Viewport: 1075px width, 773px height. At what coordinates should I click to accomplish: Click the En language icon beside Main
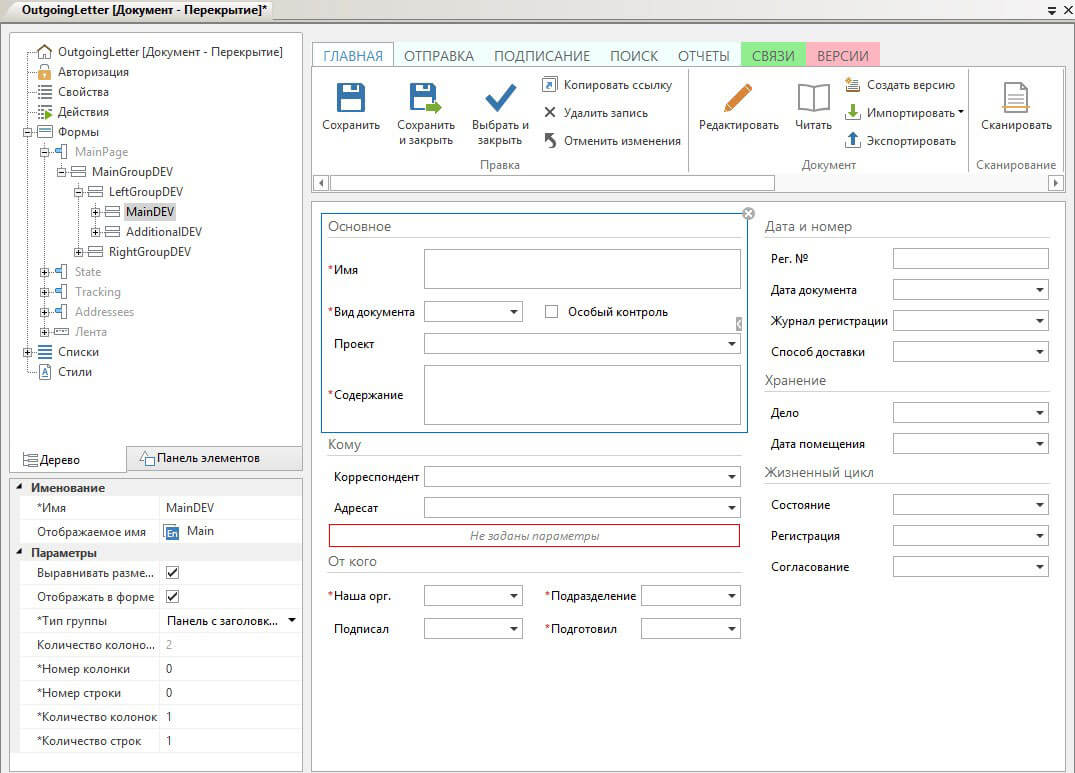coord(172,532)
